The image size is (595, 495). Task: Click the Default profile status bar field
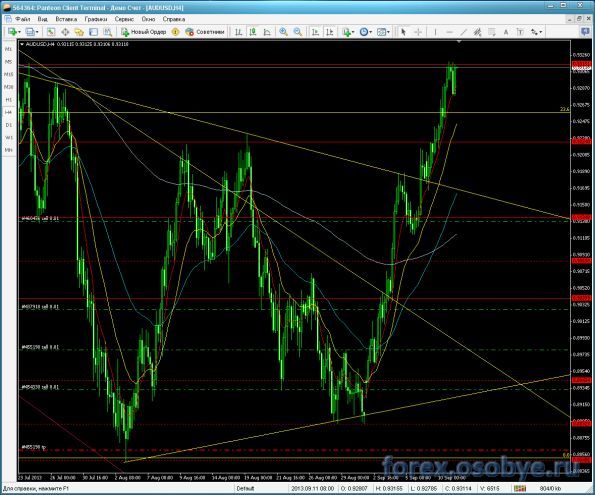[245, 489]
